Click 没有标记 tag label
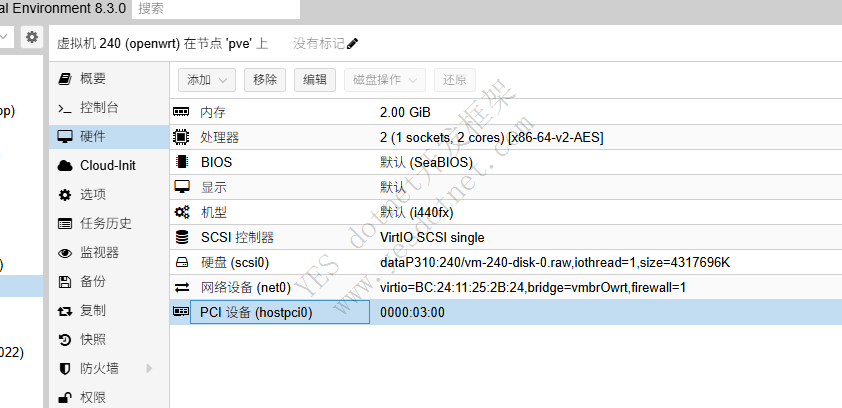Image resolution: width=842 pixels, height=408 pixels. pos(319,43)
